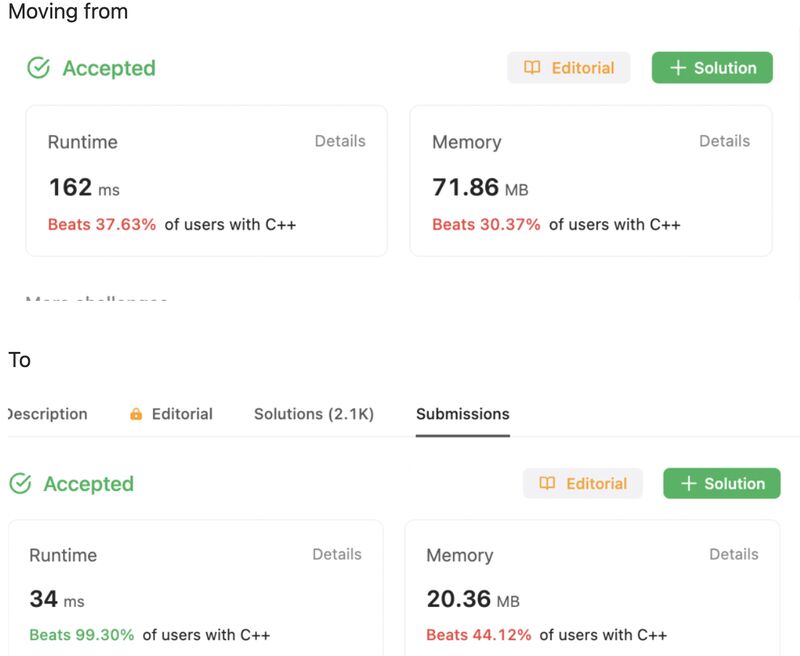
Task: Click the top Accepted status text
Action: [x=109, y=68]
